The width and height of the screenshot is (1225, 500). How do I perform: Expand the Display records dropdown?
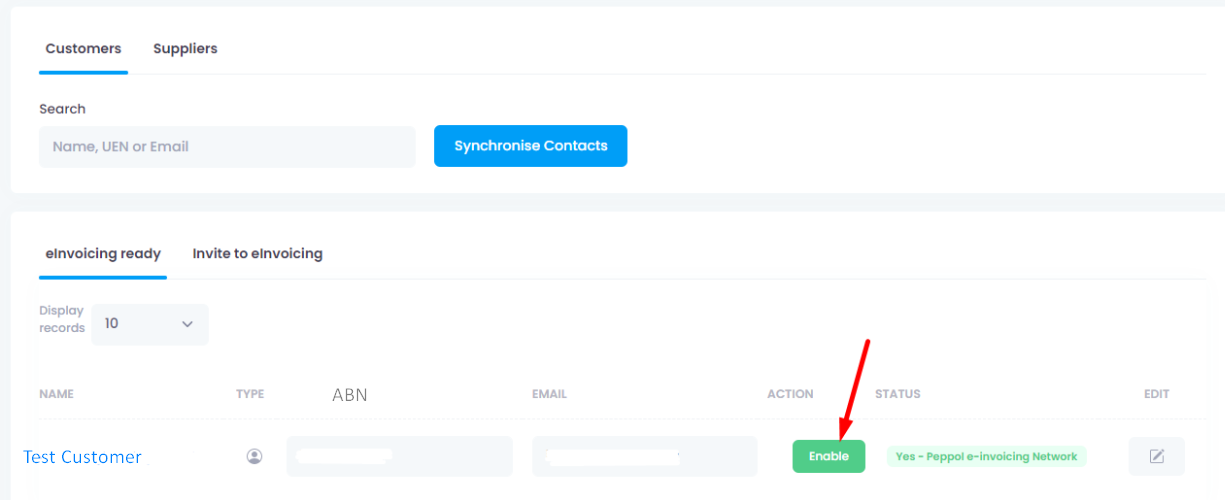(150, 324)
